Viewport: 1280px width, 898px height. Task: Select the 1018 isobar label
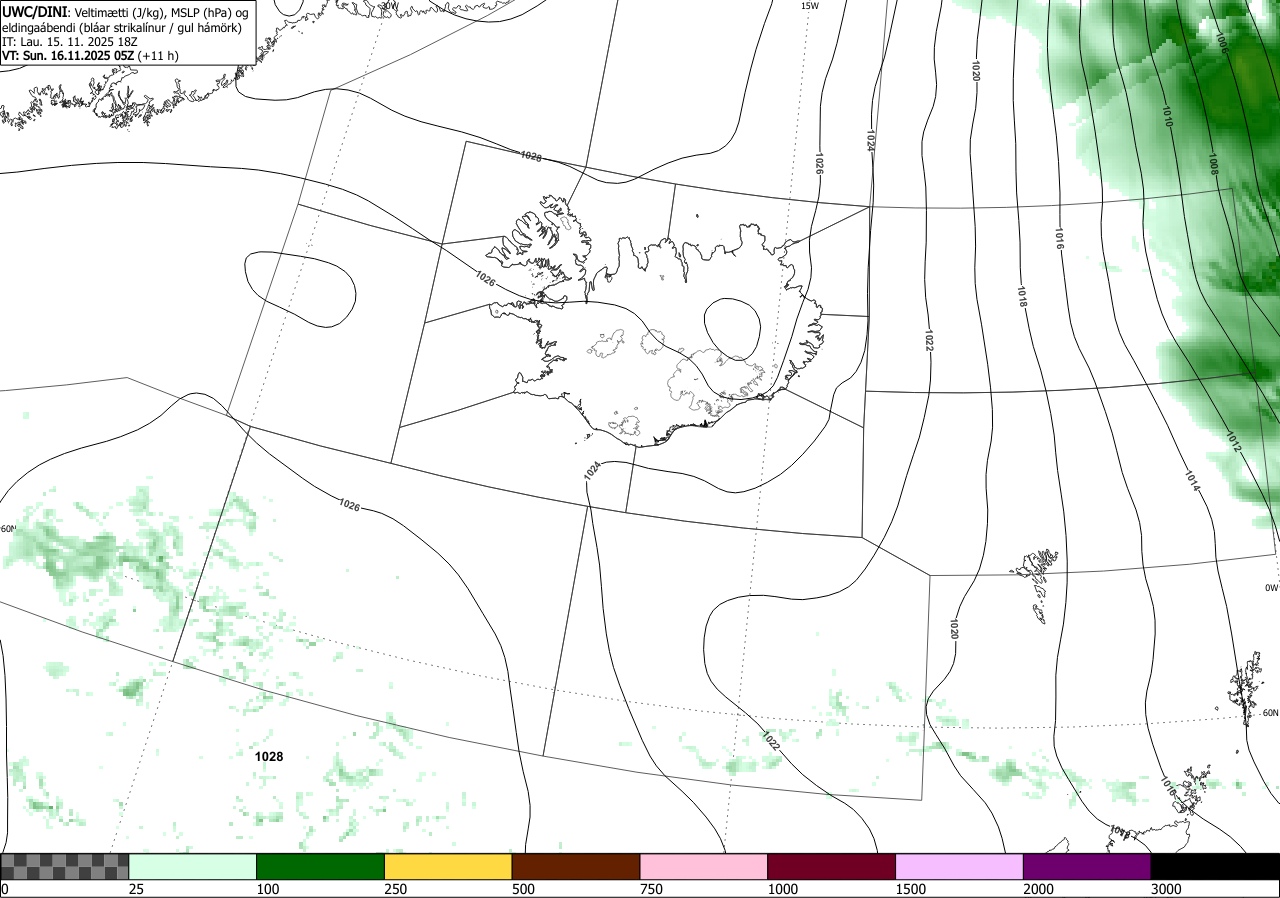[1023, 297]
